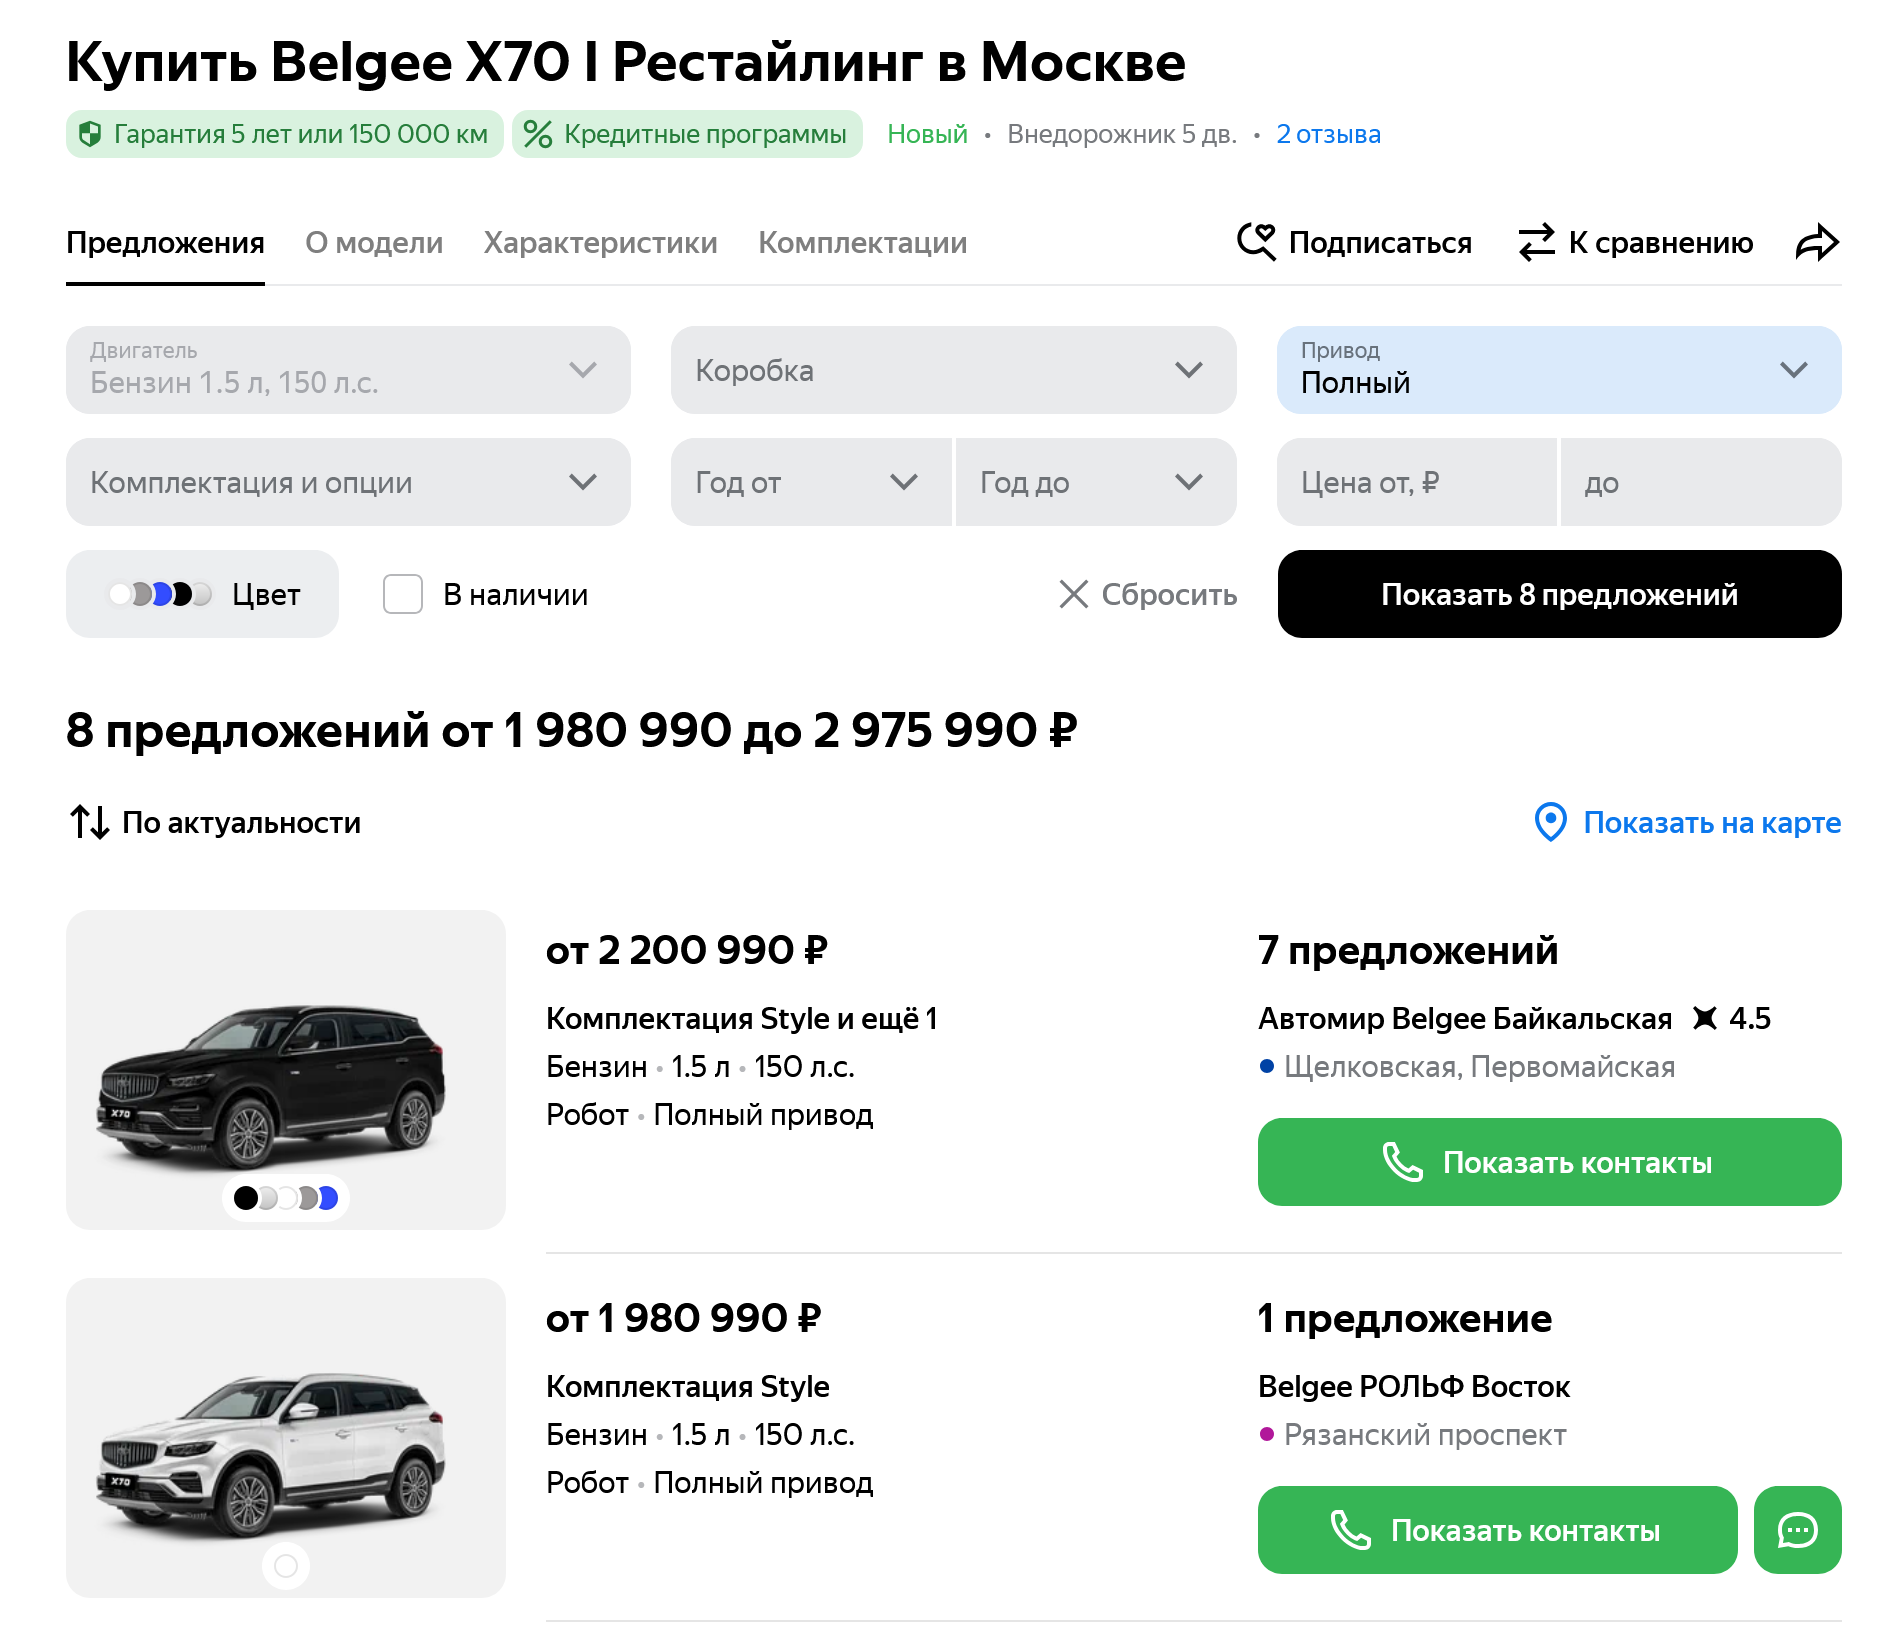1896x1648 pixels.
Task: Switch to the Характеристики tab
Action: pos(600,243)
